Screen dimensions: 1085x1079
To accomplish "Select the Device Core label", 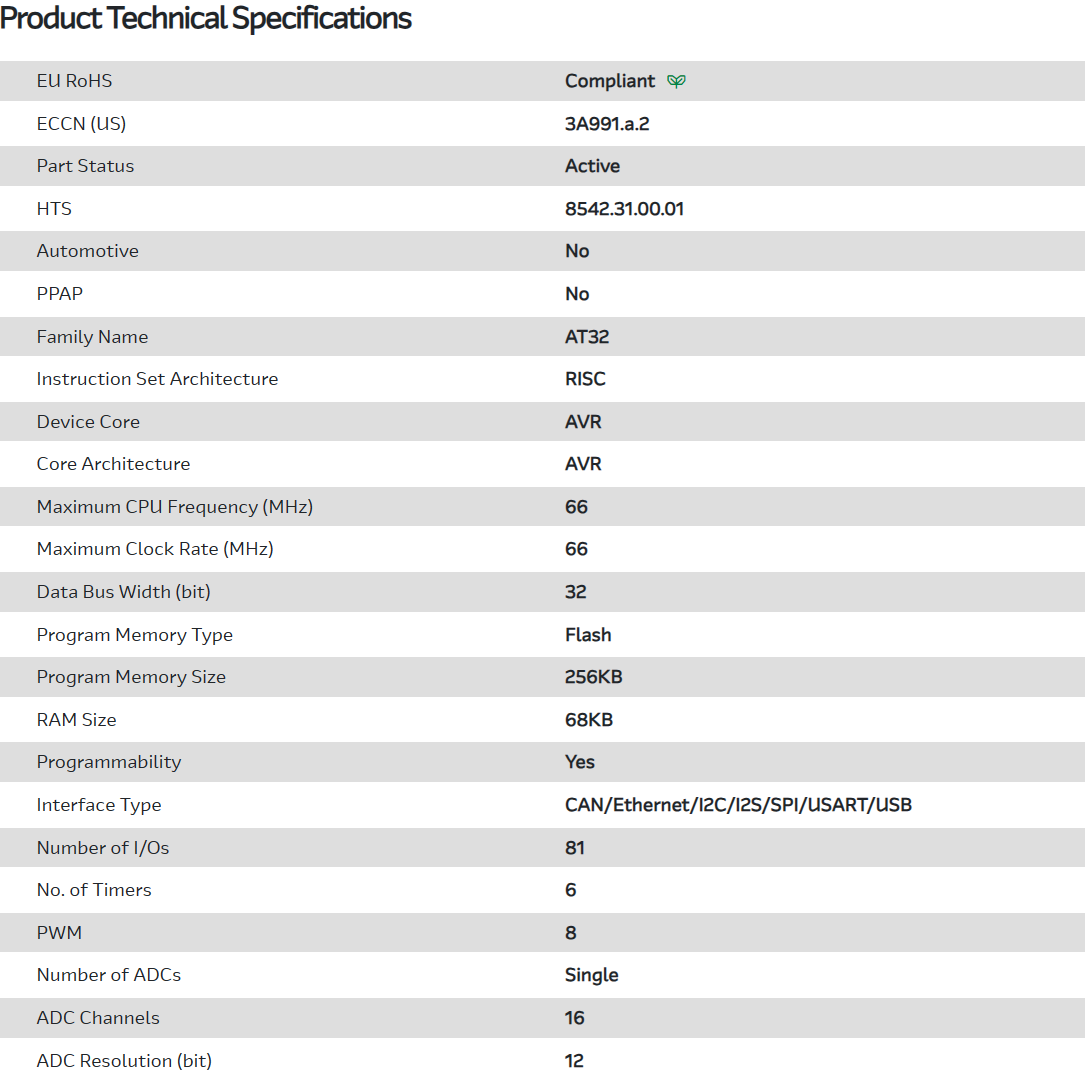I will [x=88, y=422].
